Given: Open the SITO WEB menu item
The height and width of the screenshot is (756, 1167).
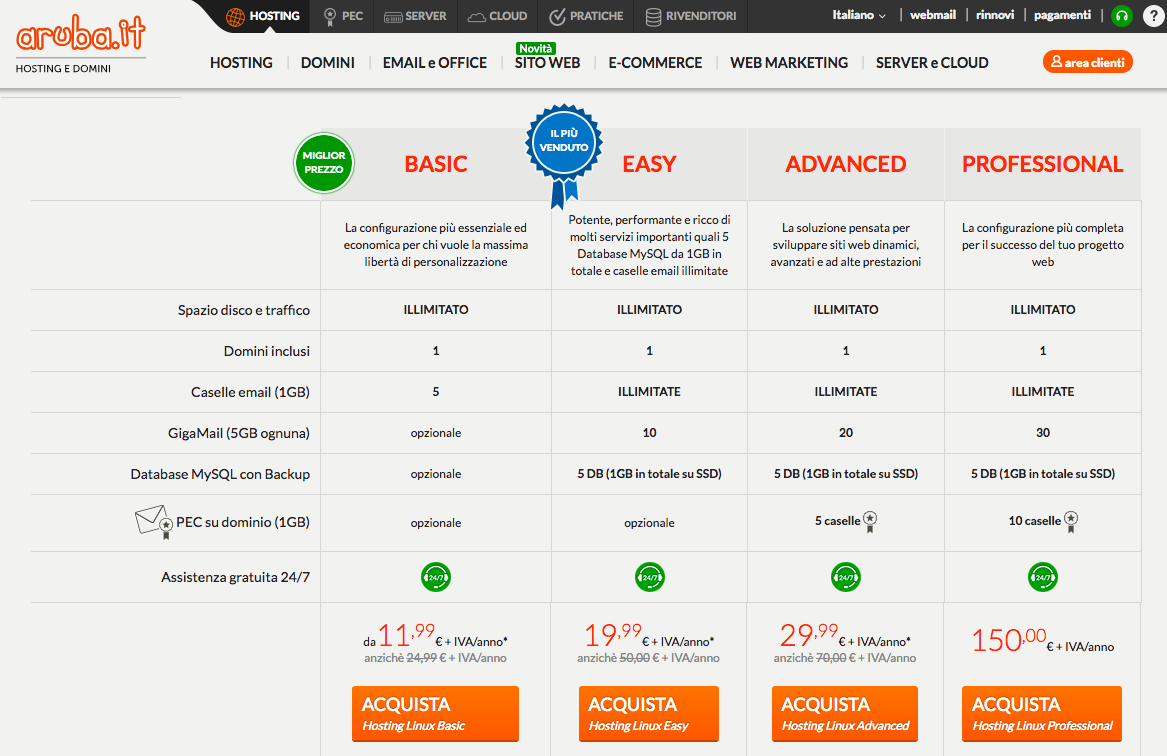Looking at the screenshot, I should [547, 63].
